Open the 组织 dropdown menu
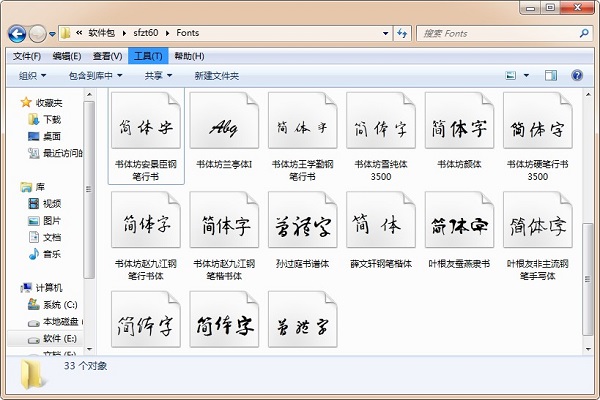600x400 pixels. click(32, 75)
